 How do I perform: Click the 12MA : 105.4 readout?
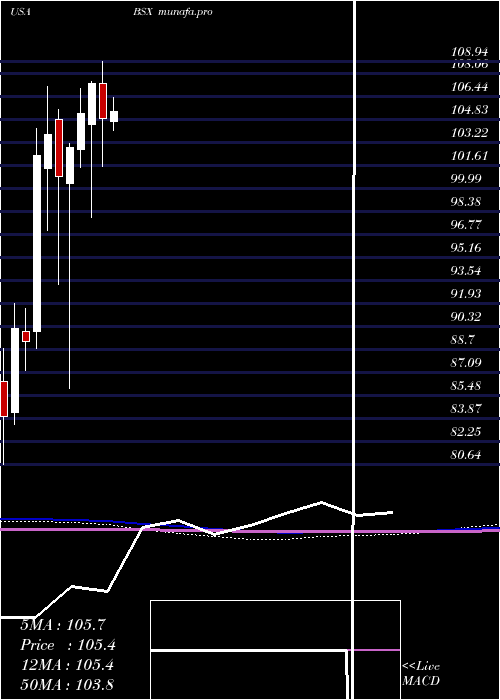point(67,665)
